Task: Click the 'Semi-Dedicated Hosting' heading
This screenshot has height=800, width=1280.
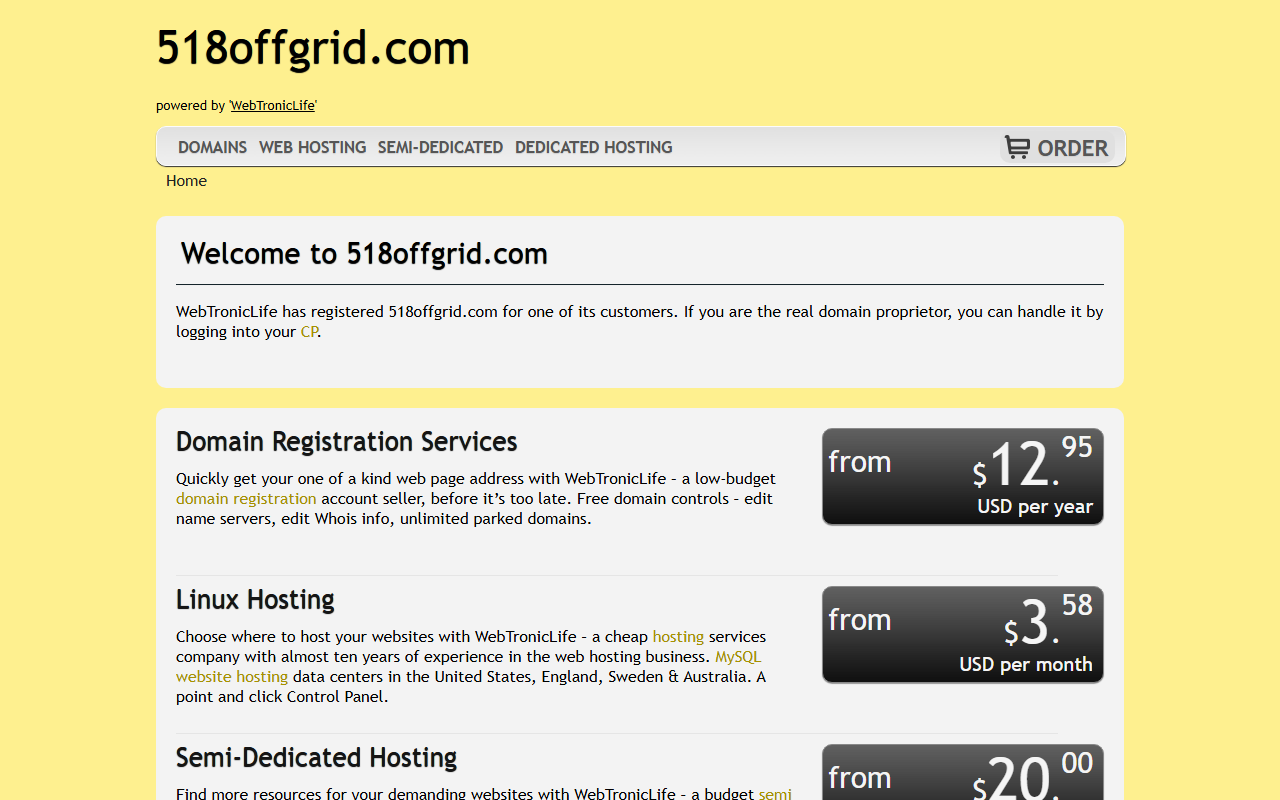Action: coord(316,757)
